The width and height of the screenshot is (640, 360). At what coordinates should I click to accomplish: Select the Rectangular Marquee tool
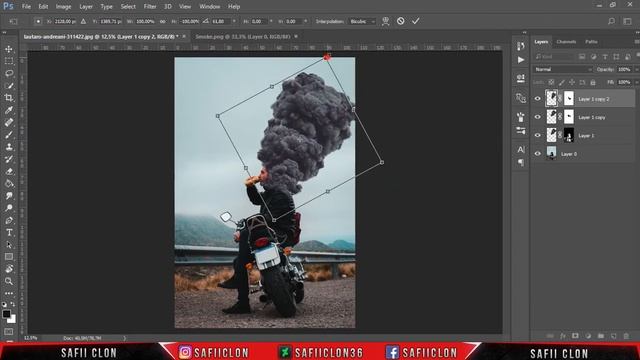coord(9,61)
